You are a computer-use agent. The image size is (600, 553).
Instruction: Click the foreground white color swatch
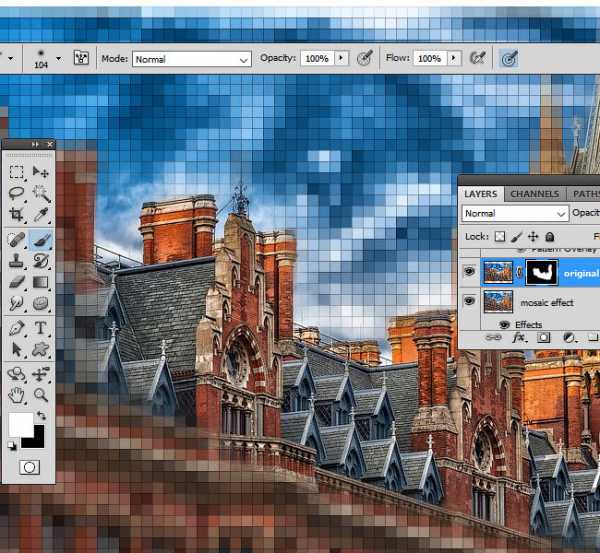click(20, 423)
